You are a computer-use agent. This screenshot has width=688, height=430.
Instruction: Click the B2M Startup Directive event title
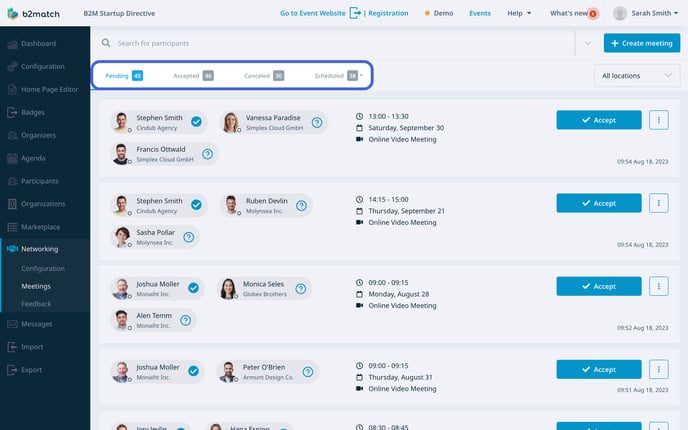(x=119, y=13)
